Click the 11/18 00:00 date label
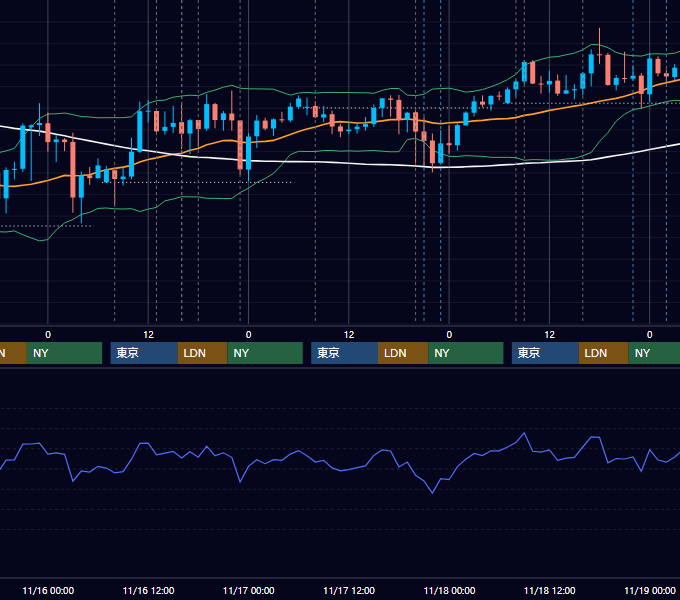This screenshot has height=600, width=680. pos(449,590)
